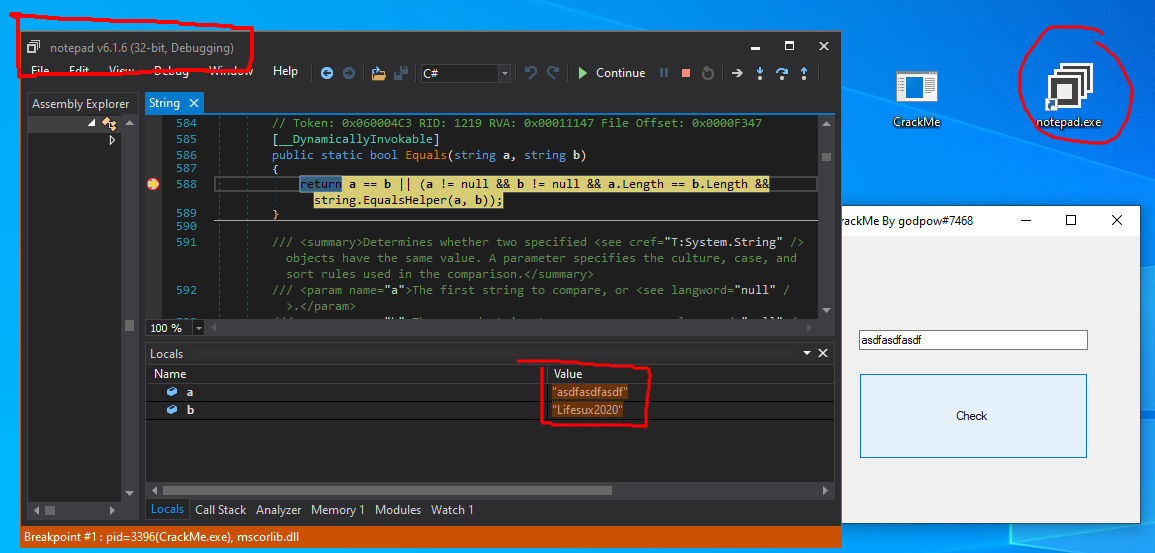Collapse the expanded assembly tree node
This screenshot has height=553, width=1155.
(91, 123)
